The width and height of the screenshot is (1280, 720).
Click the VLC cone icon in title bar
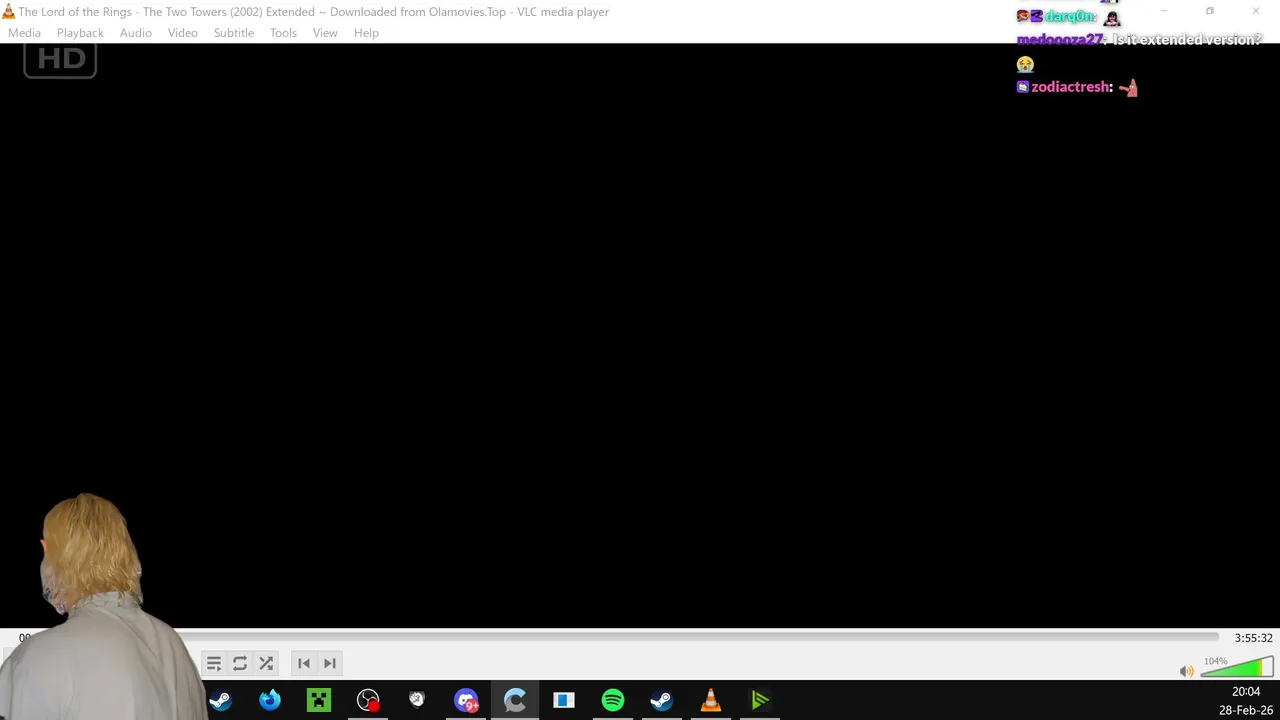8,12
